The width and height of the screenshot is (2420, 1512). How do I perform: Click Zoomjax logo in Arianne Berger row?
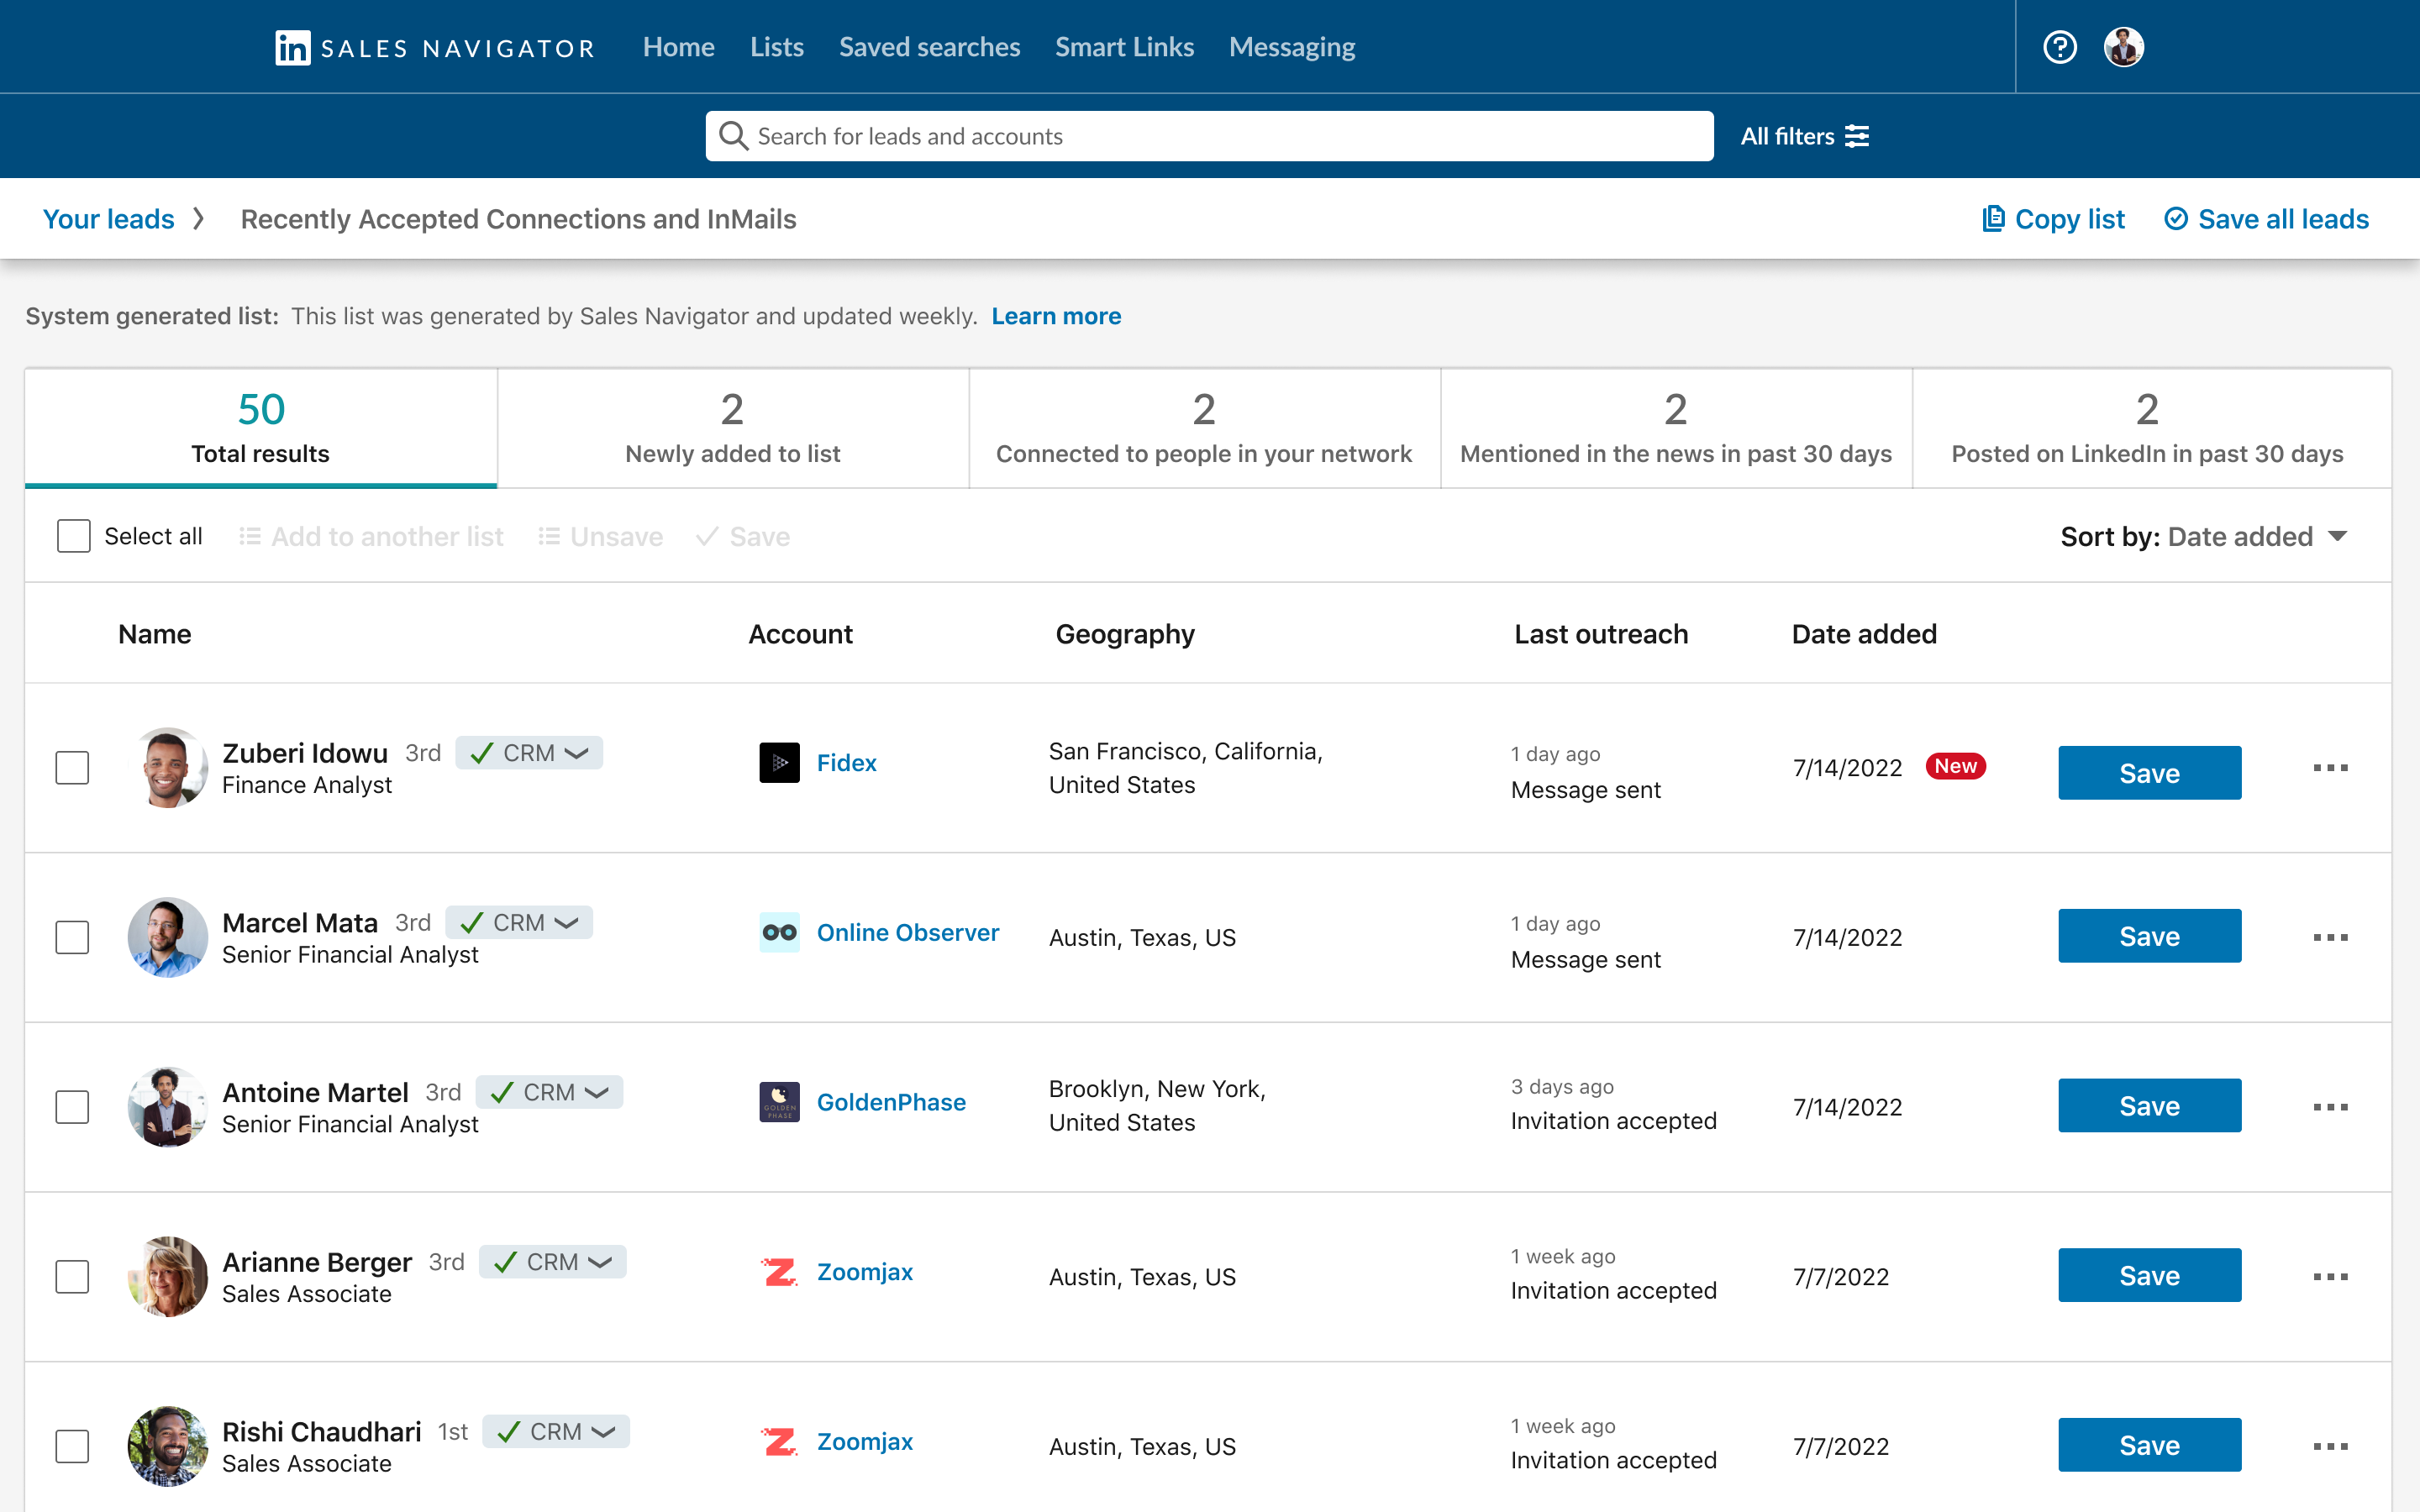(x=779, y=1272)
